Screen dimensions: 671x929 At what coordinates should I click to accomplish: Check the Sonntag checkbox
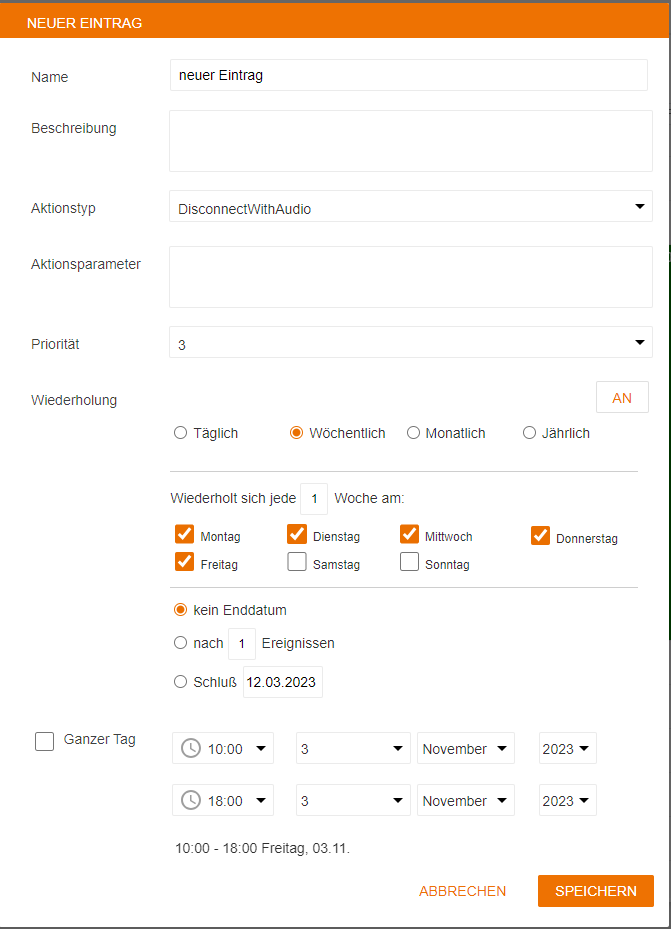click(x=409, y=562)
